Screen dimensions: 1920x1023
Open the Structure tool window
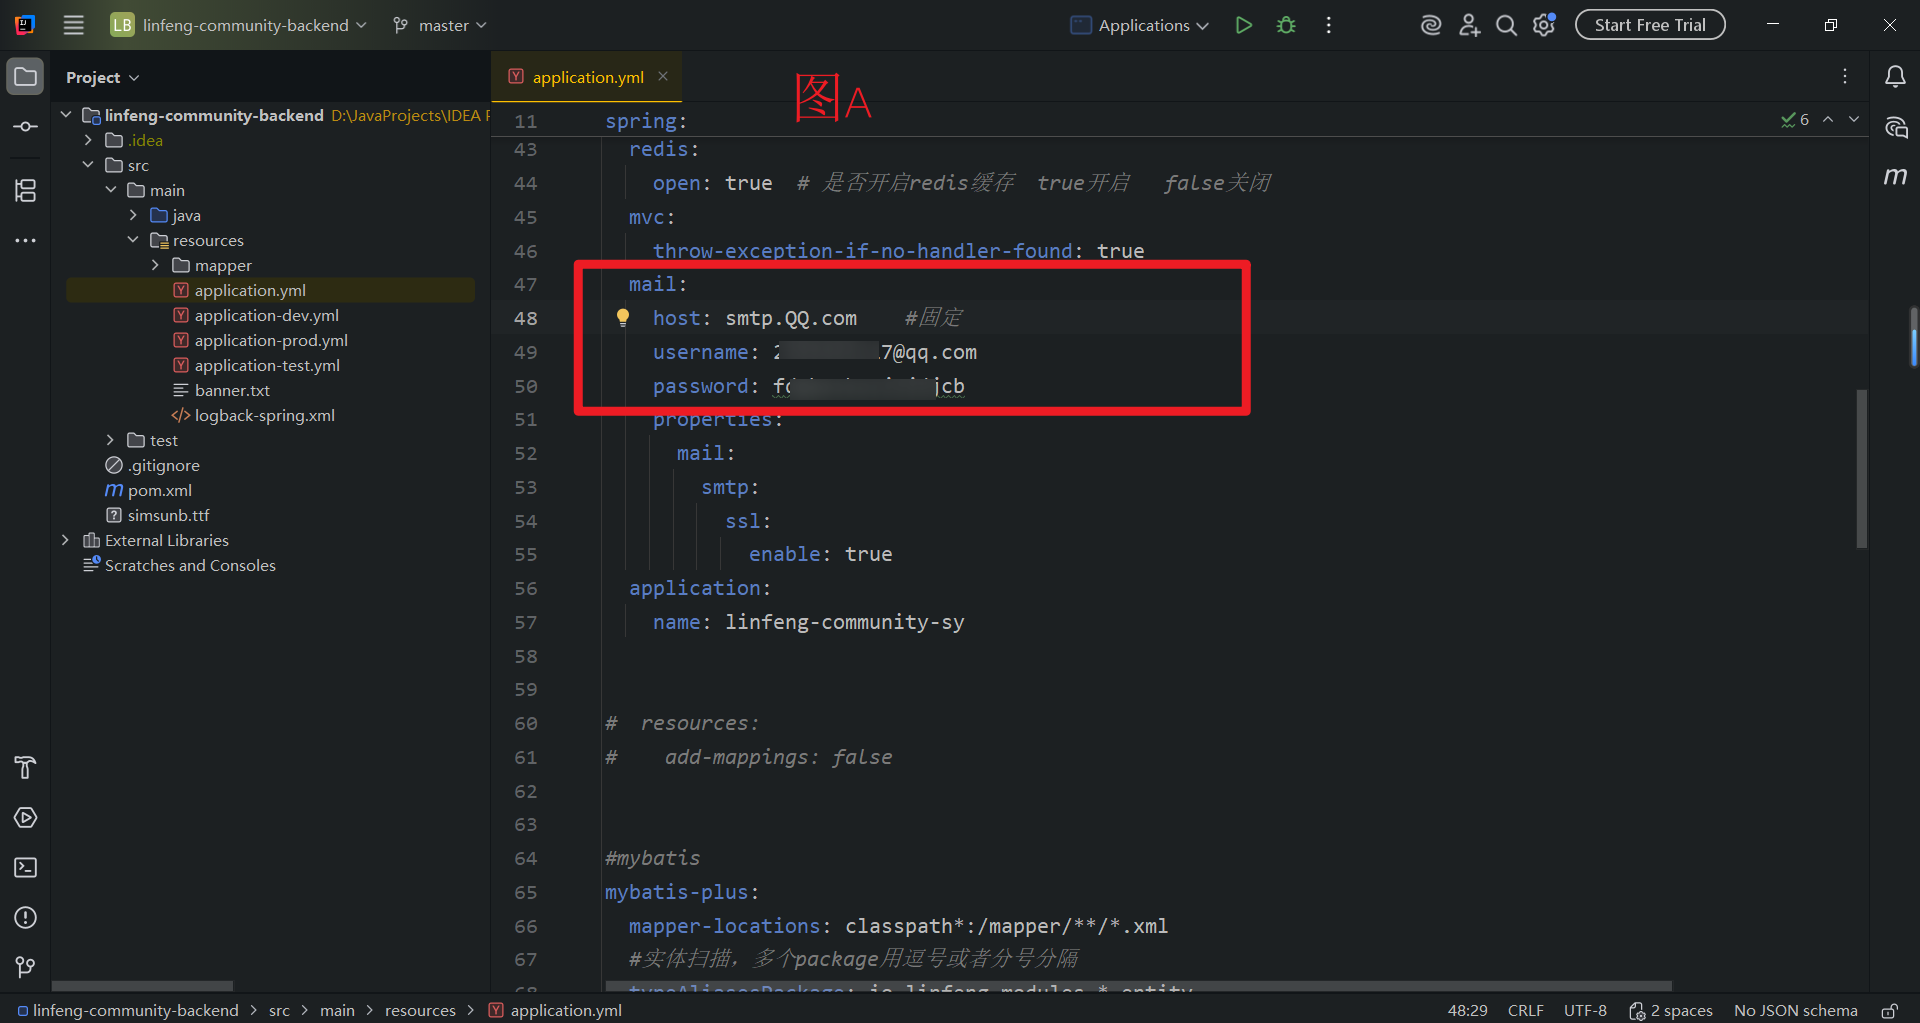click(25, 190)
